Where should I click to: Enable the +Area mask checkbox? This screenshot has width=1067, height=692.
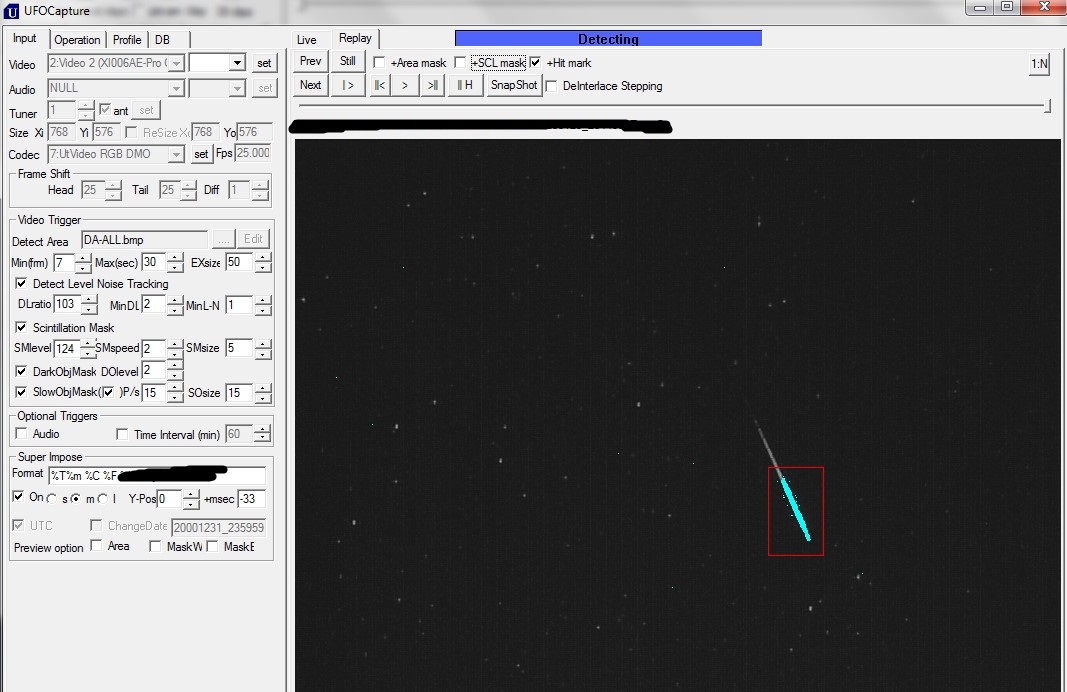[x=380, y=63]
